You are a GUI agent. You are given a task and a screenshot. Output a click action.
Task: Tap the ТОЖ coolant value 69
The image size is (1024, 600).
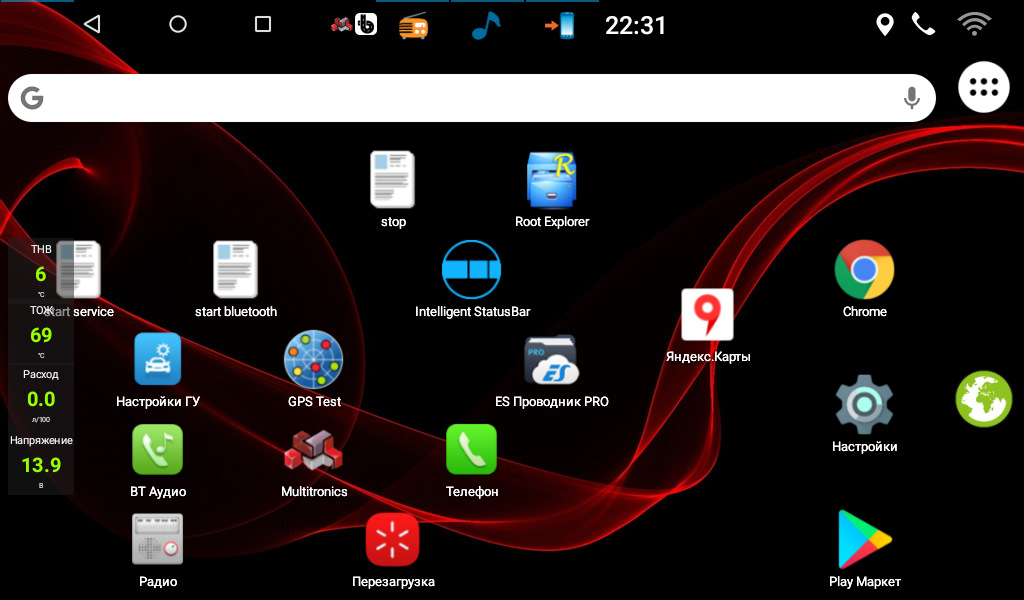pyautogui.click(x=40, y=335)
